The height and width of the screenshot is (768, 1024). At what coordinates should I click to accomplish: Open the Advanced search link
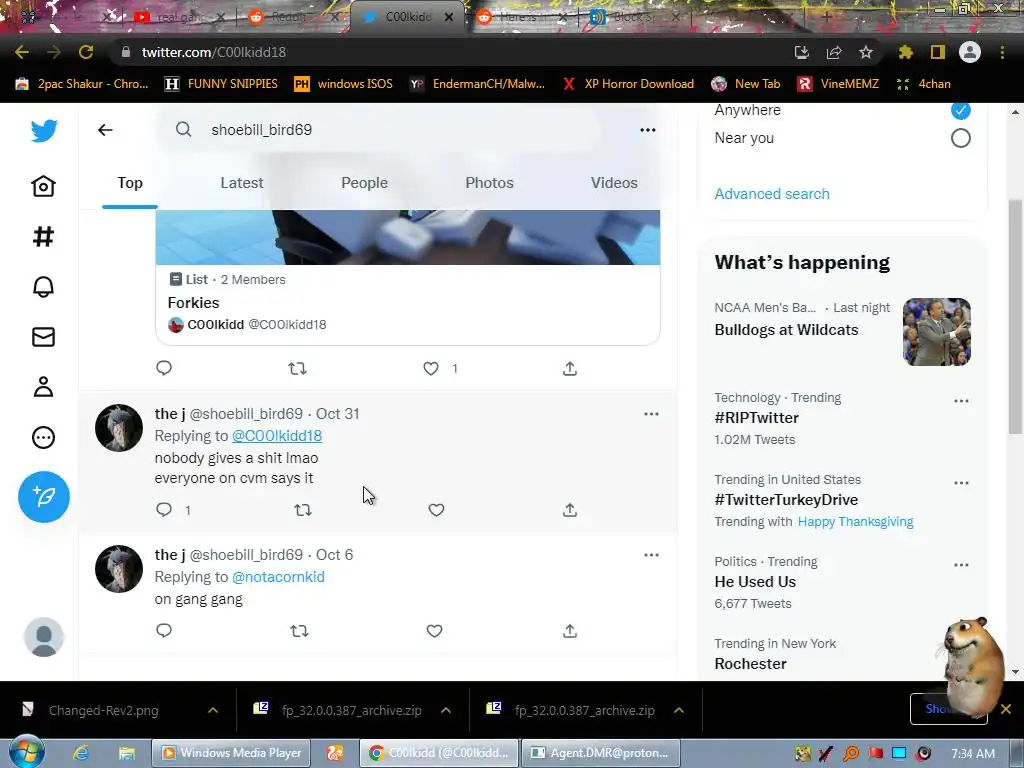pos(772,194)
